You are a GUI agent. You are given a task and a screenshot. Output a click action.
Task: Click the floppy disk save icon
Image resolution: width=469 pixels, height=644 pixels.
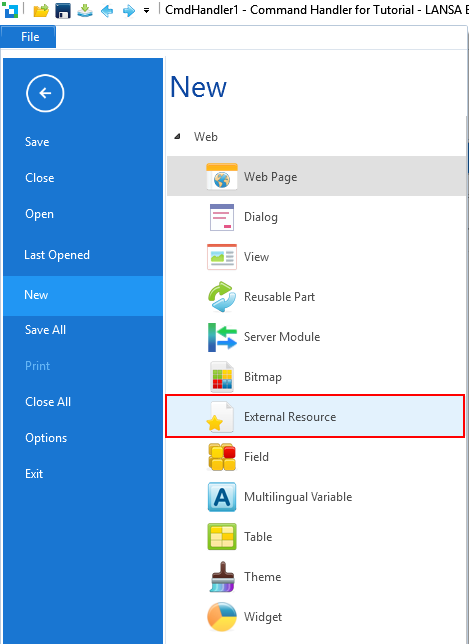62,11
